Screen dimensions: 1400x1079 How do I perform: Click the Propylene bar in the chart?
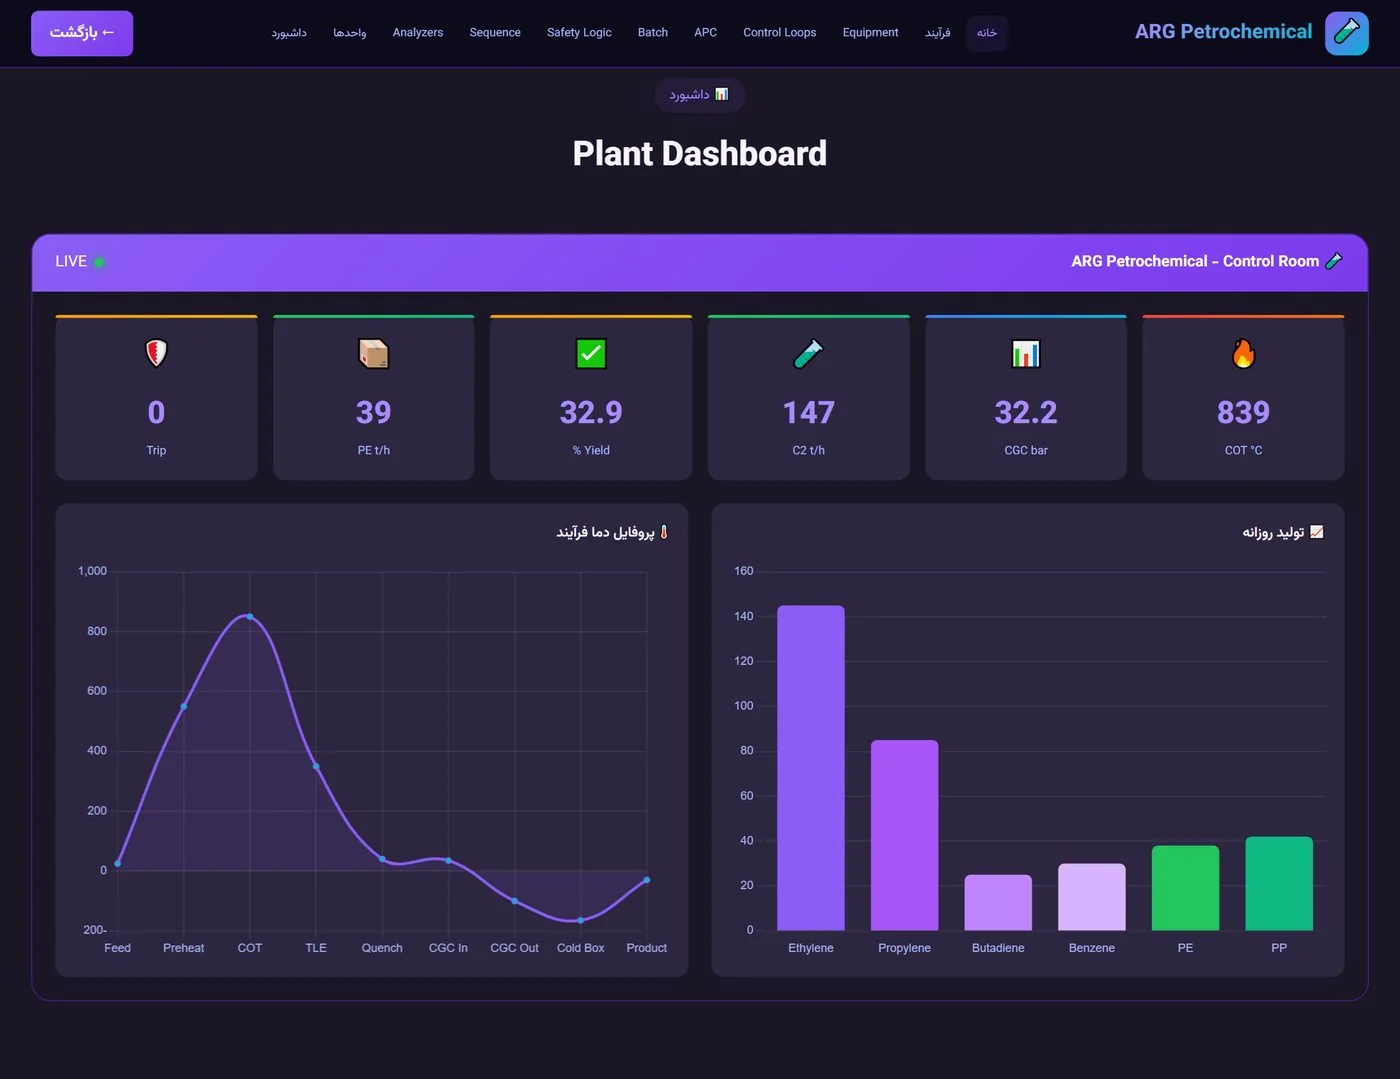[905, 835]
